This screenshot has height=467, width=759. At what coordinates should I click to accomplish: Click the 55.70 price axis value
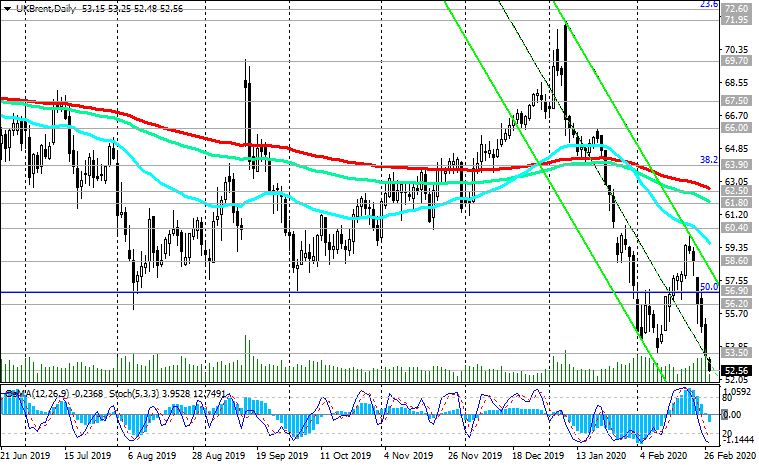[x=737, y=314]
